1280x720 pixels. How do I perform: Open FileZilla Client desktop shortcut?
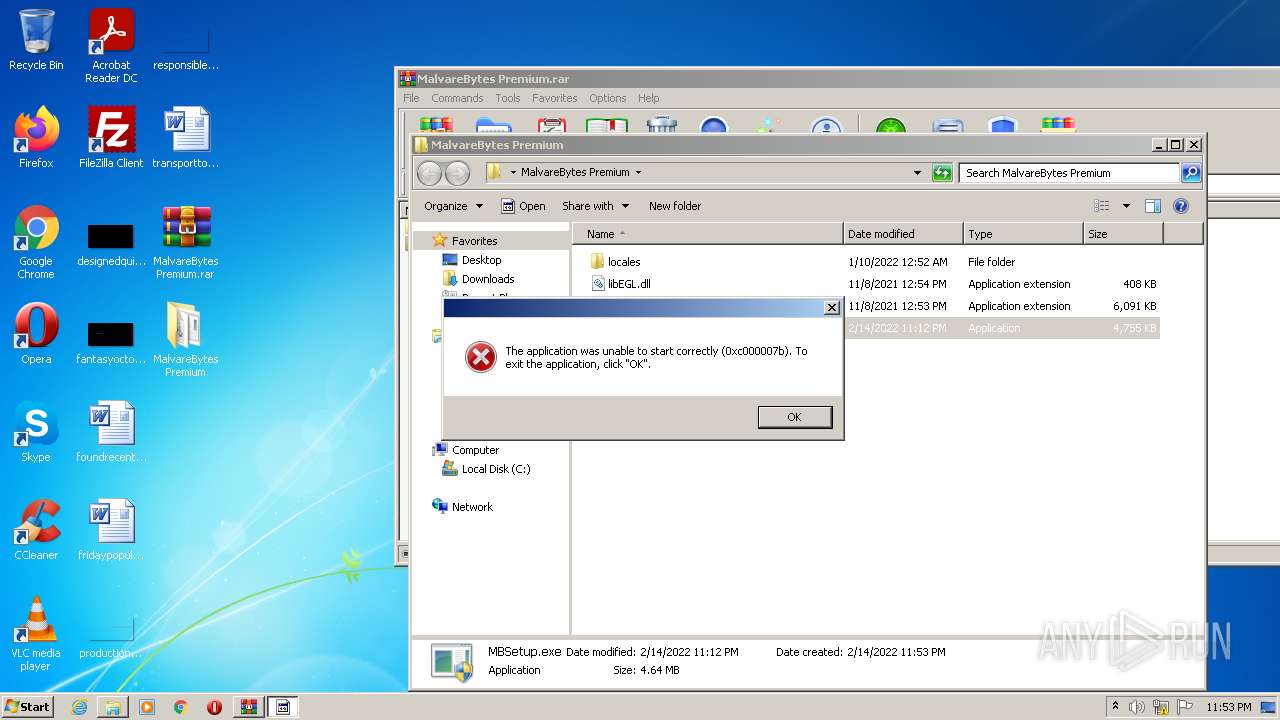[x=111, y=138]
